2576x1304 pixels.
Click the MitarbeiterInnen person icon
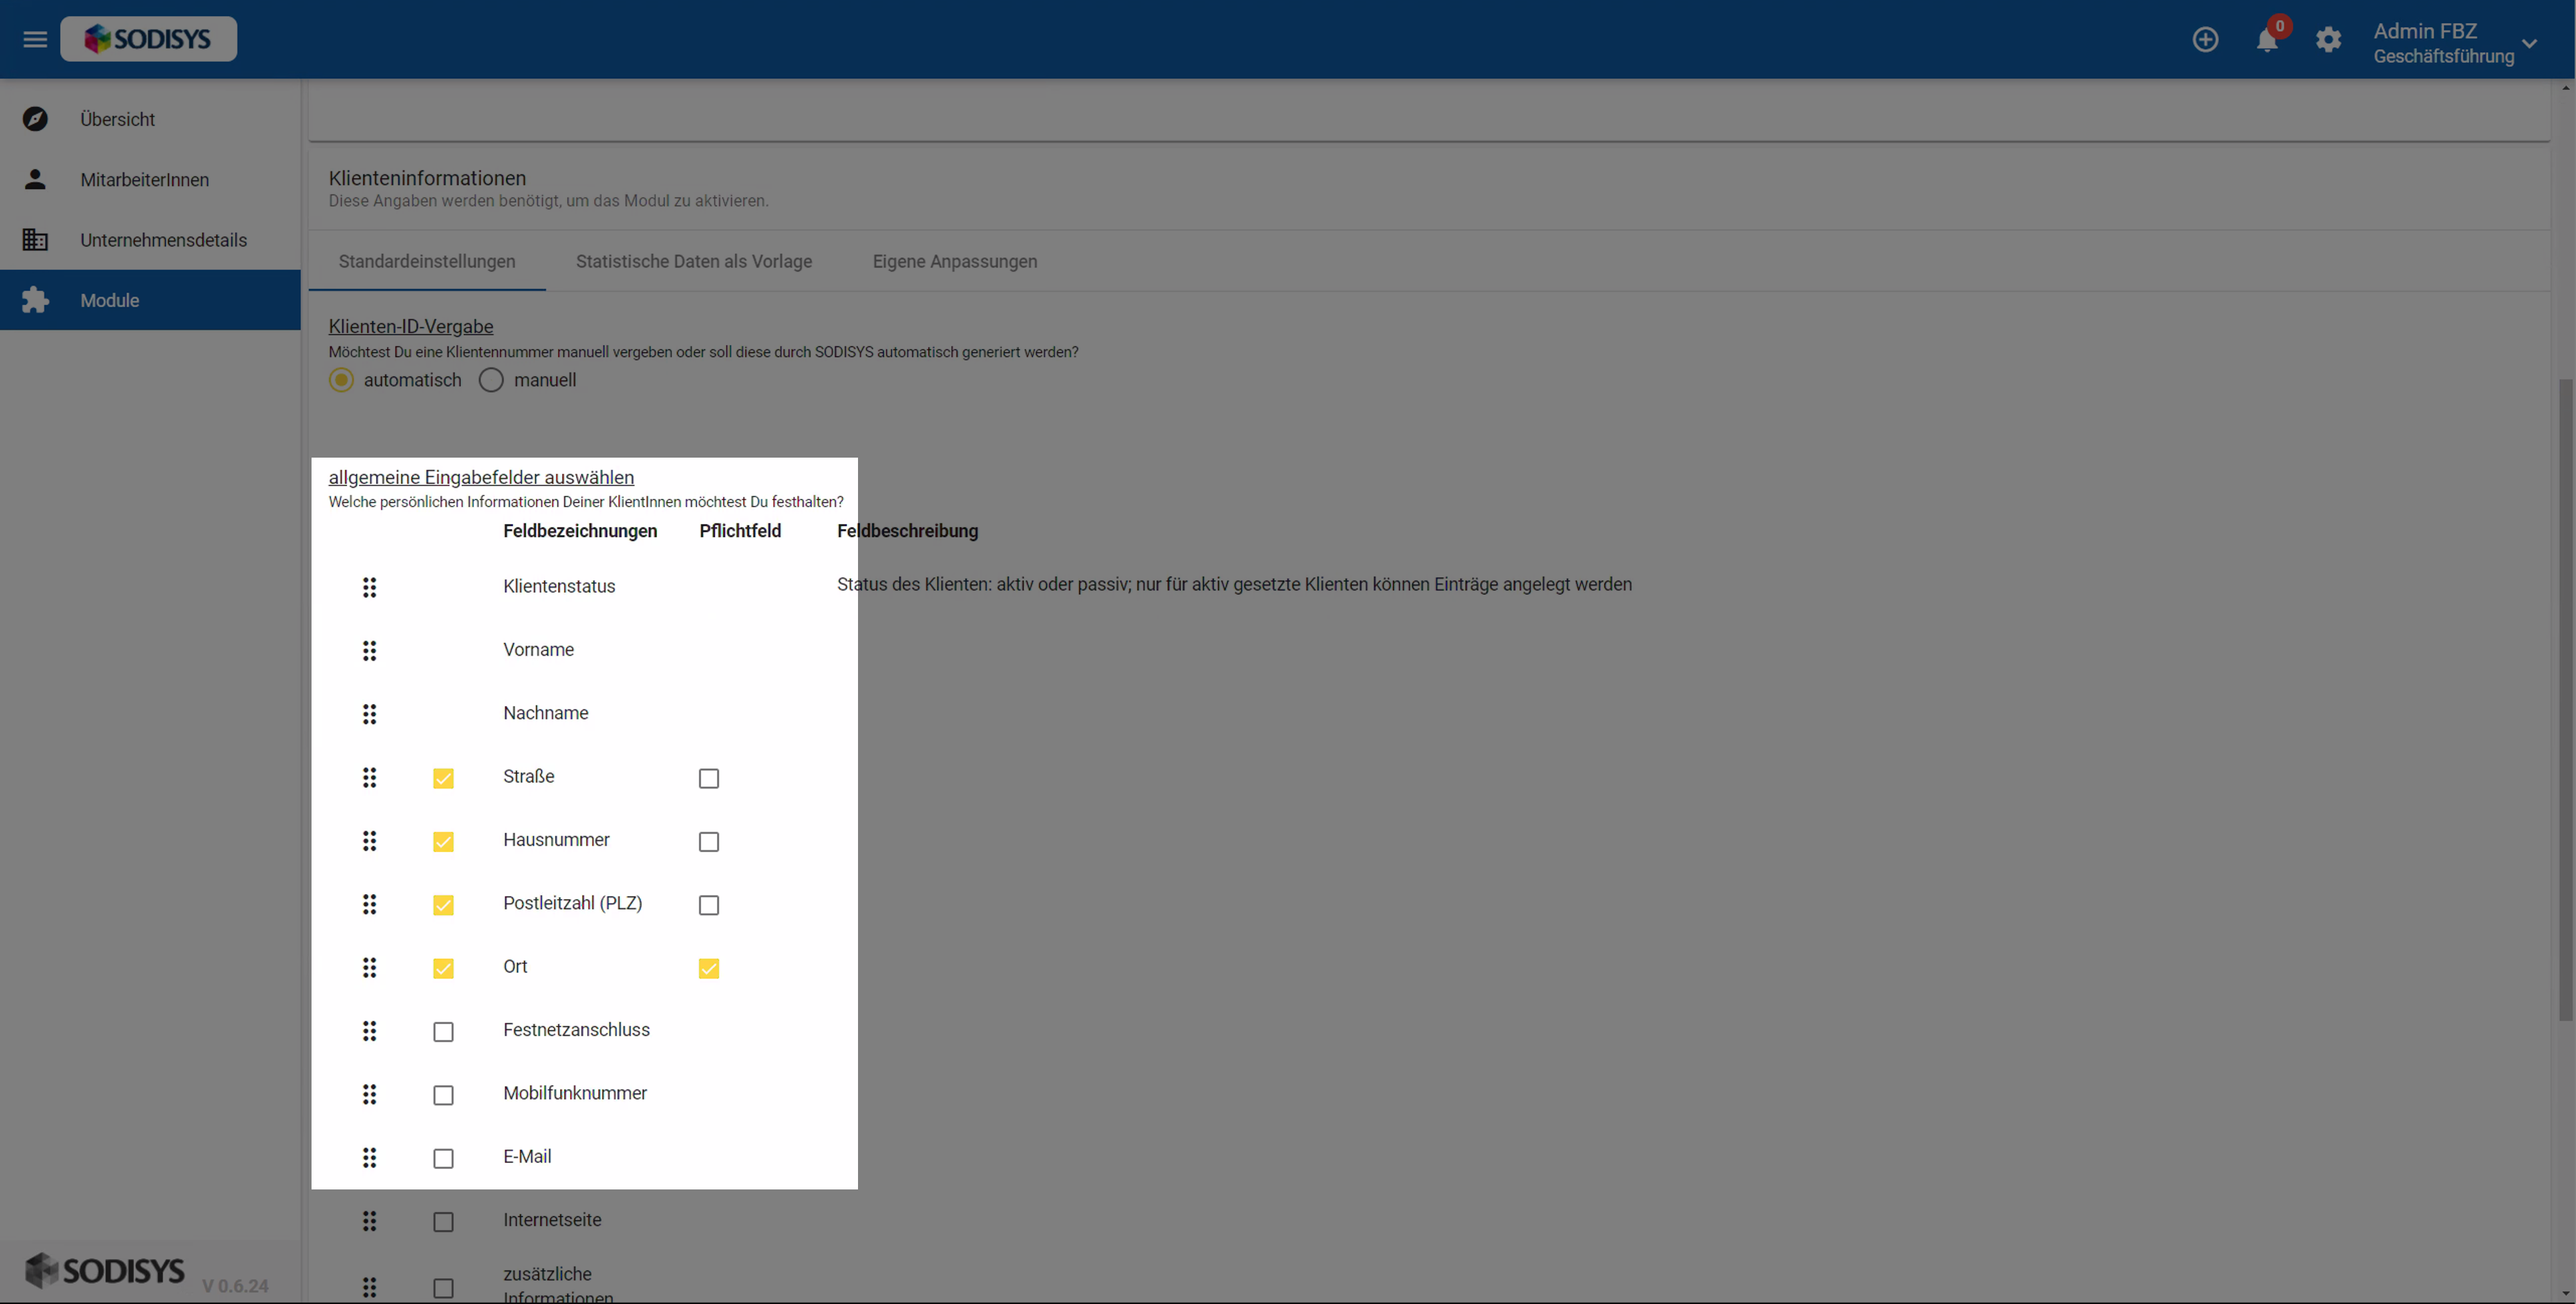(x=35, y=179)
